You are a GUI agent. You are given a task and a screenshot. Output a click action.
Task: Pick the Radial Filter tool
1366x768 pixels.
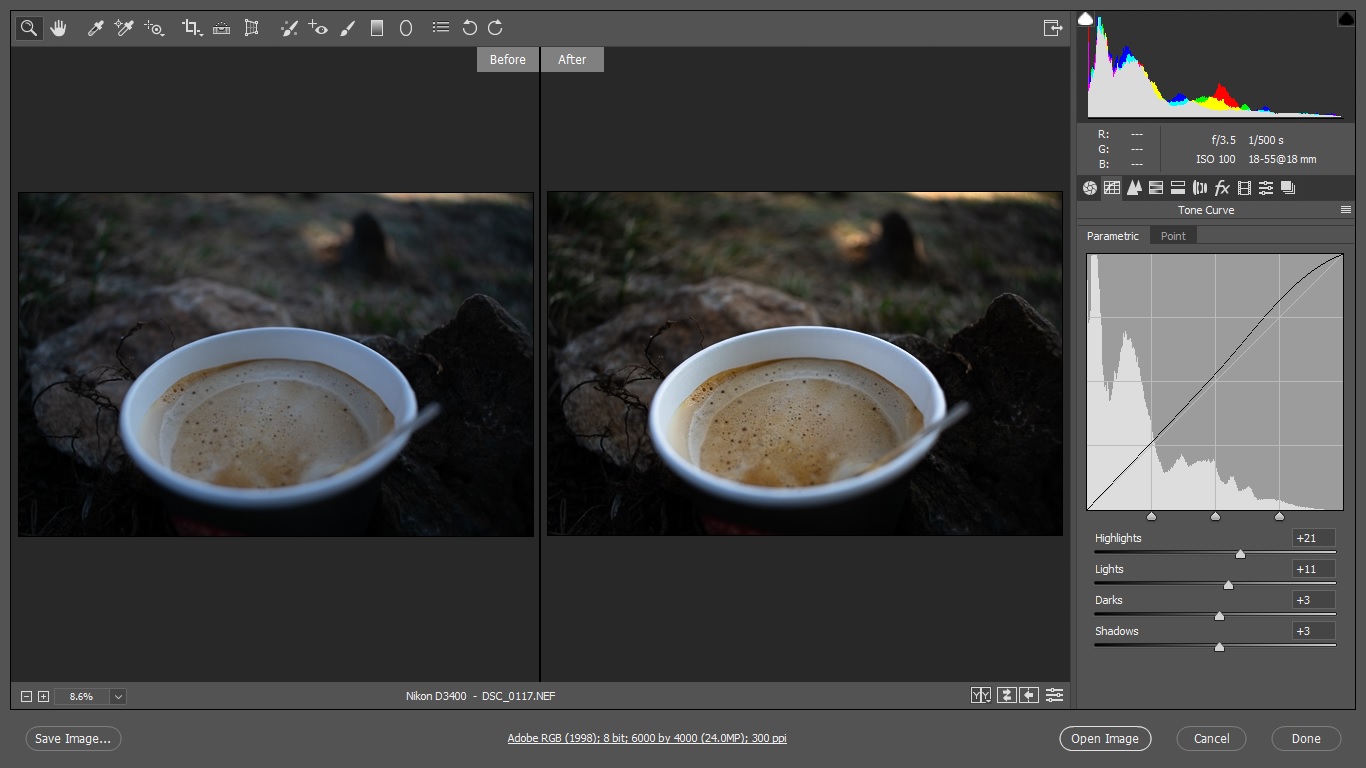(406, 29)
